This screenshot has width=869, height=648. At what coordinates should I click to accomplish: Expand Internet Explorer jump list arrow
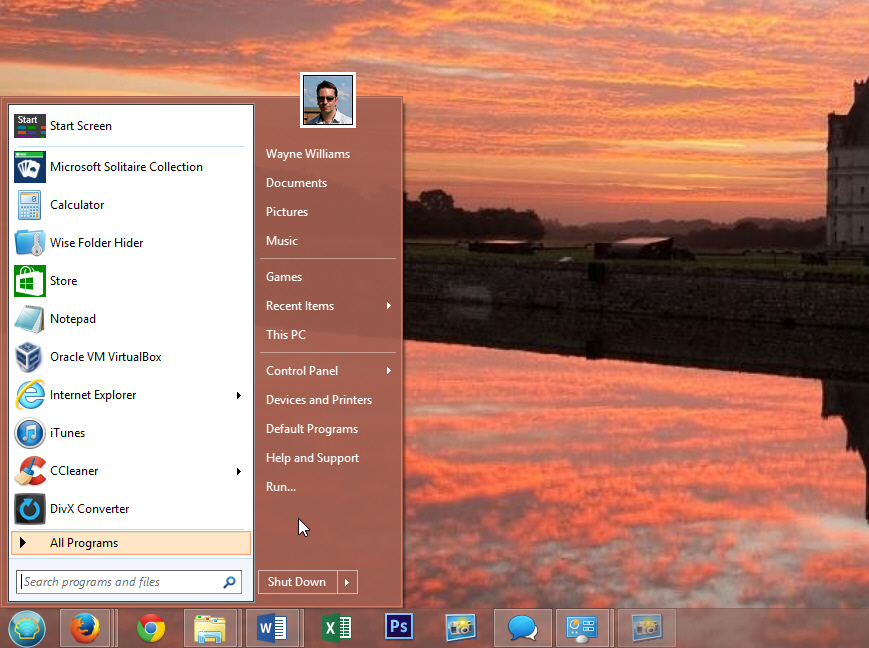click(x=239, y=395)
